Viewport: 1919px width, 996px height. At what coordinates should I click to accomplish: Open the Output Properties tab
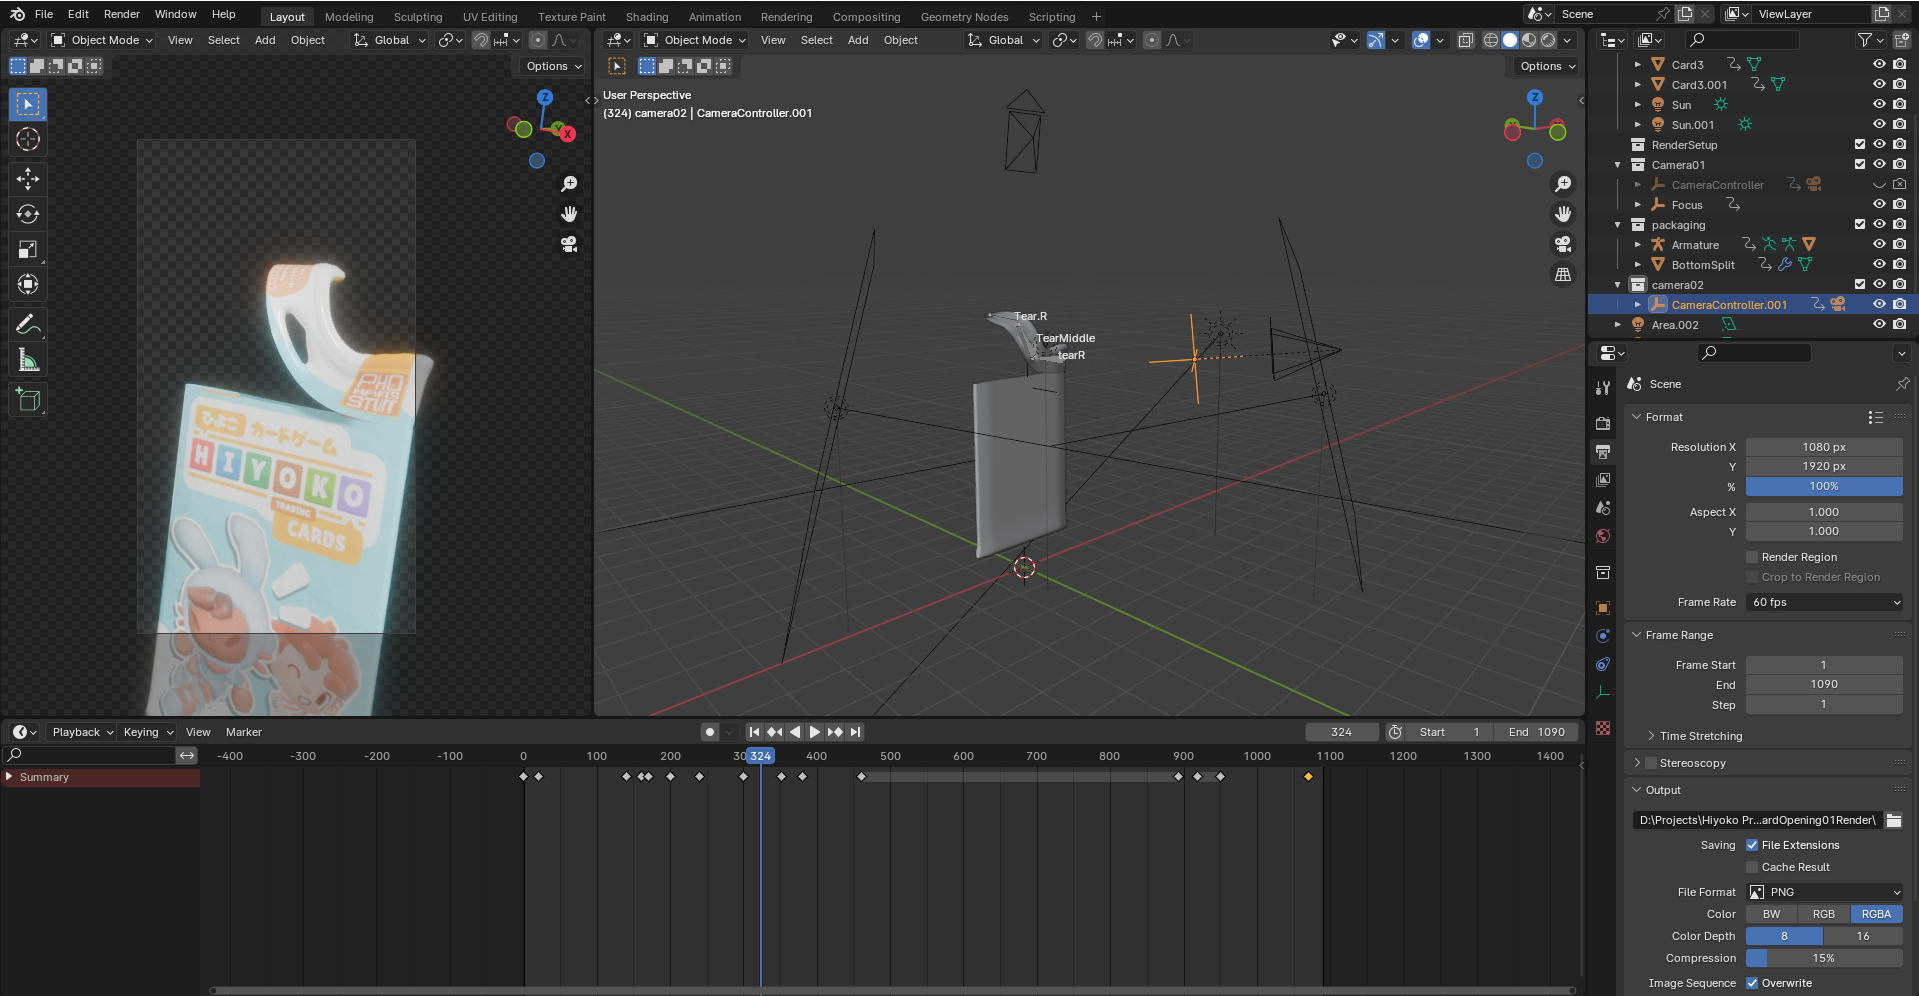tap(1603, 451)
